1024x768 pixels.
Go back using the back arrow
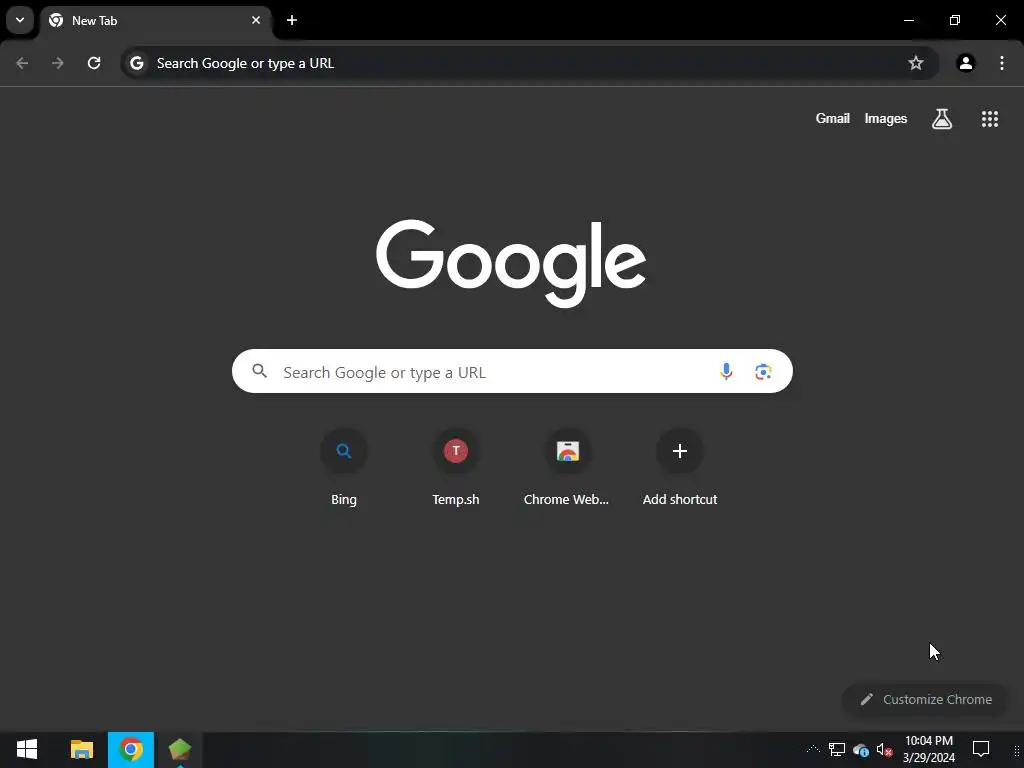coord(22,63)
